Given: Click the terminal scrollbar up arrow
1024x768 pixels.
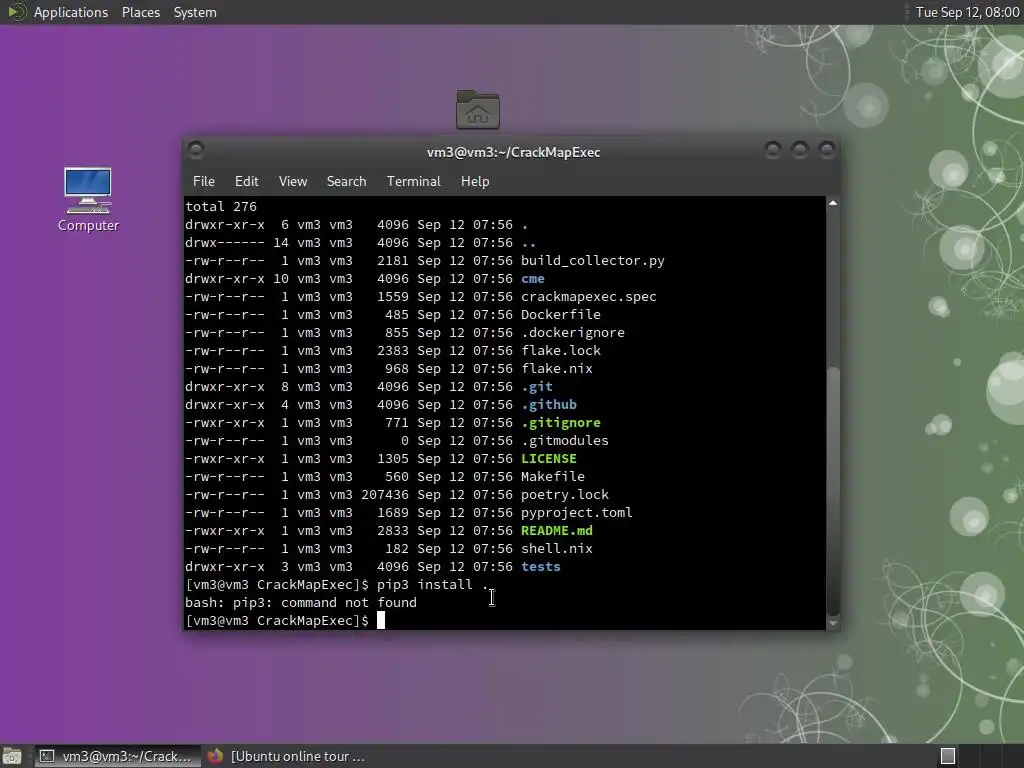Looking at the screenshot, I should point(833,203).
